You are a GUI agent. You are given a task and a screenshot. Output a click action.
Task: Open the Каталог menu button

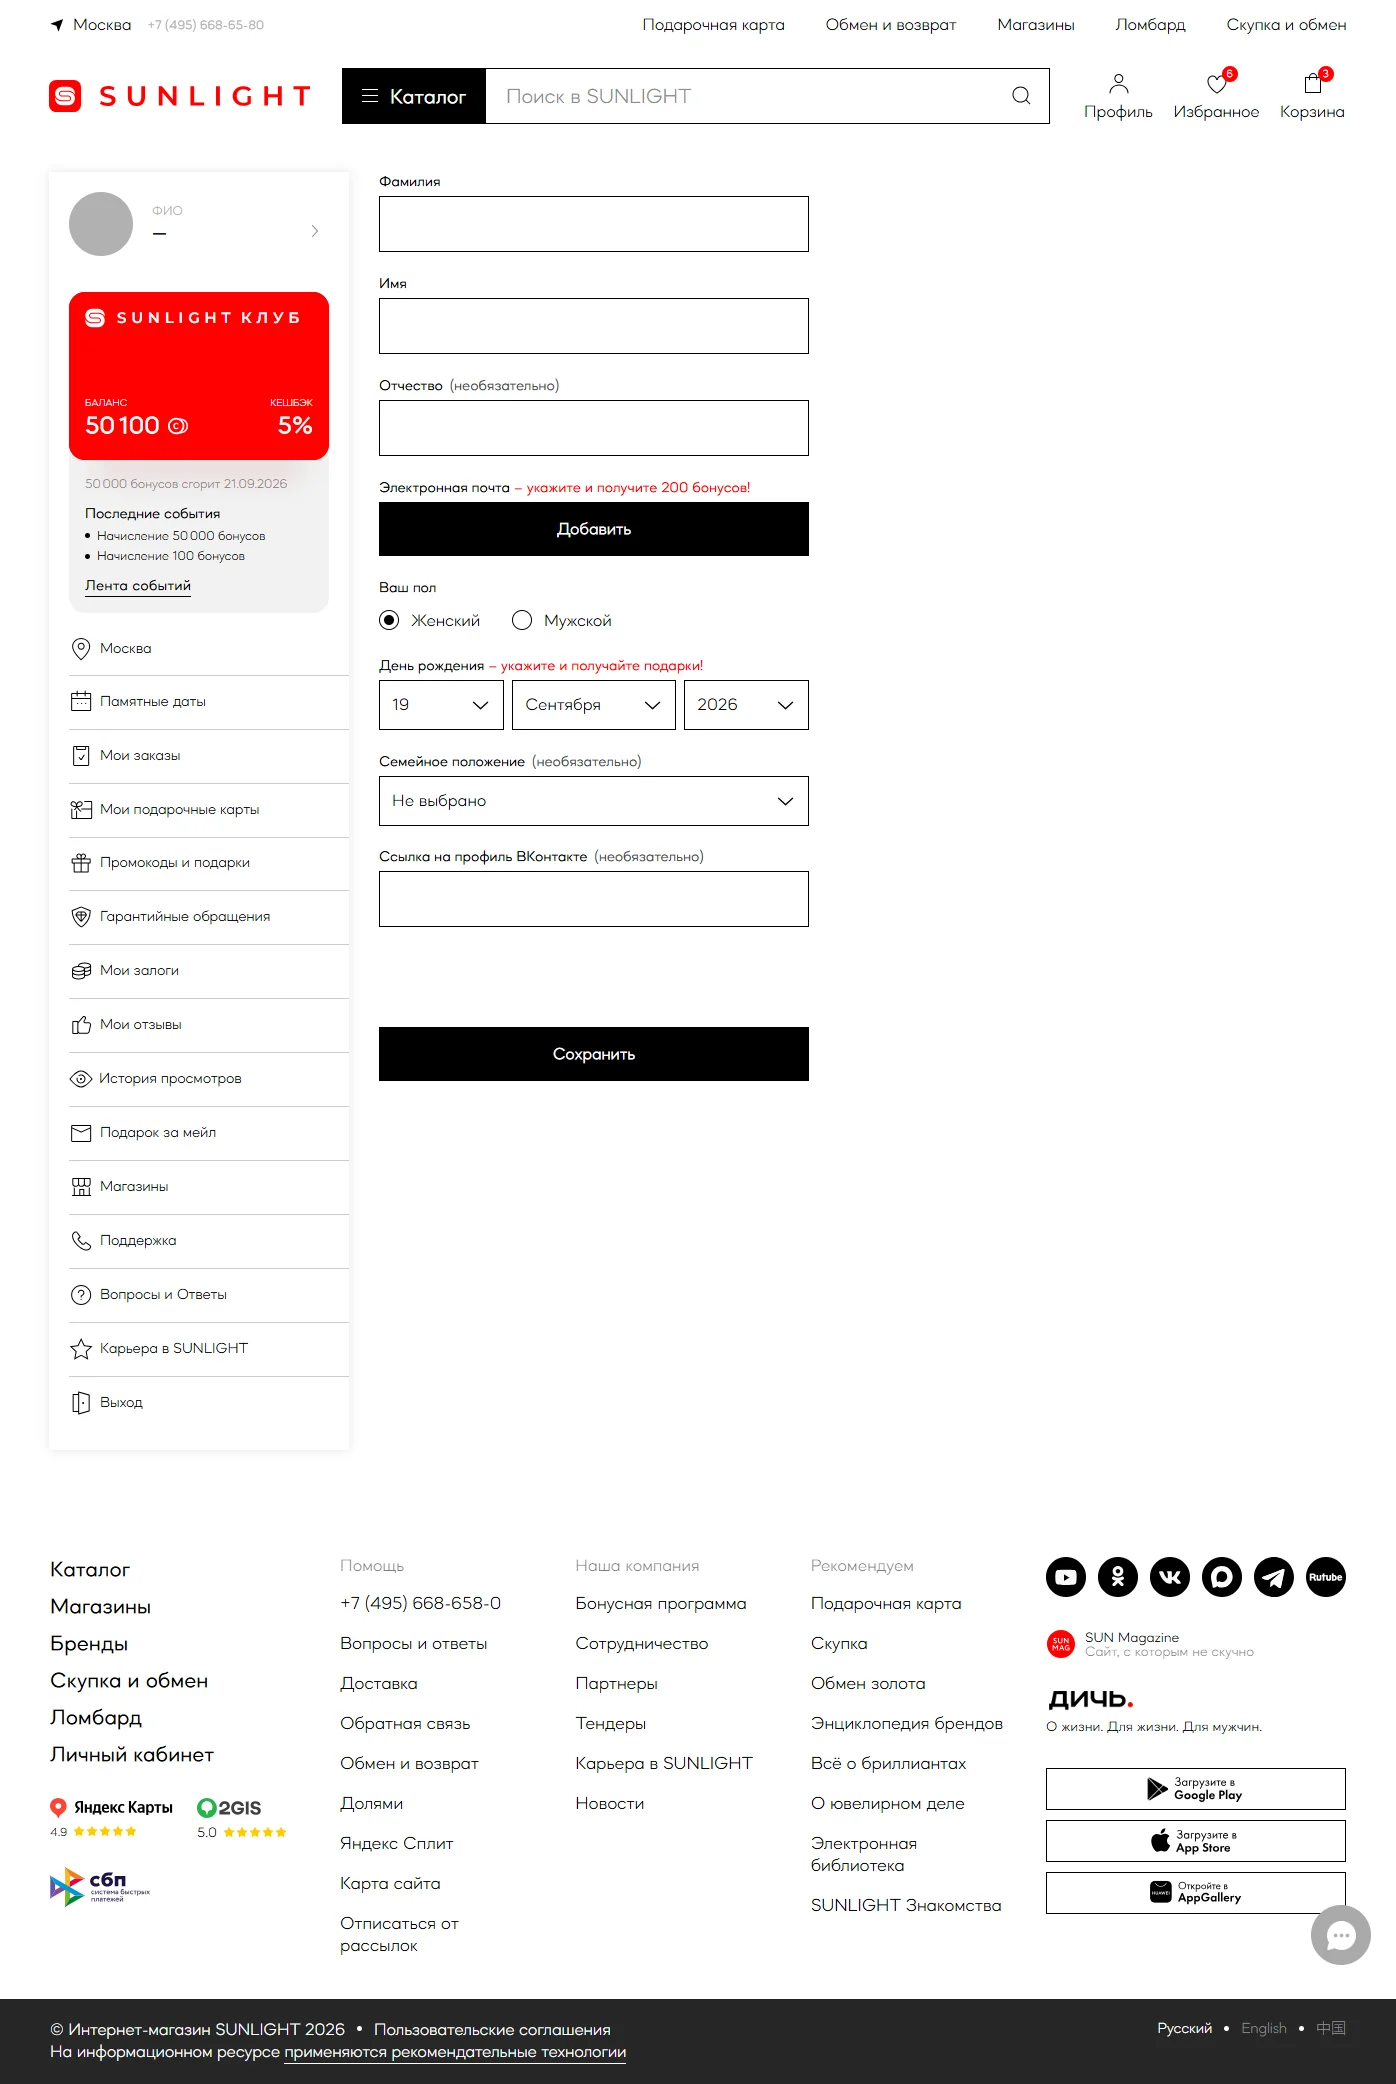pos(414,96)
